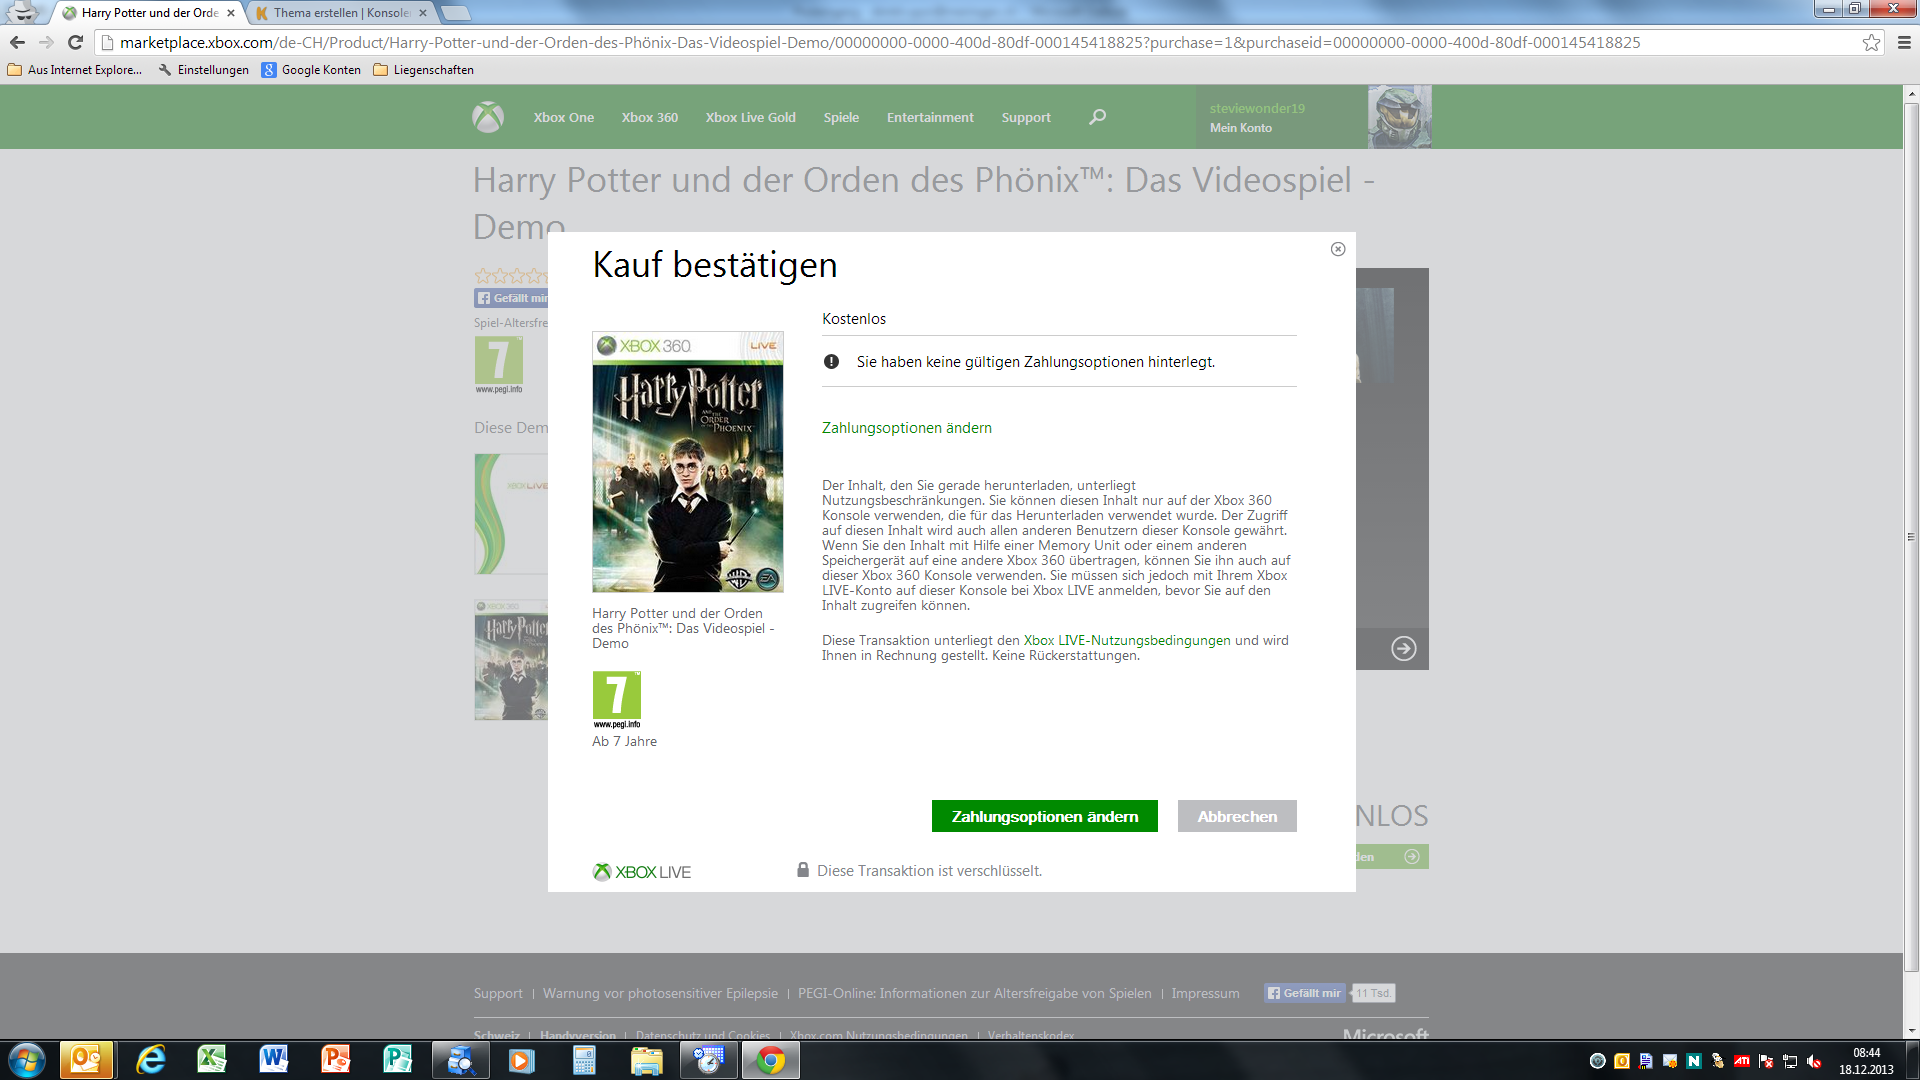Open the Xbox Live Gold menu
Image resolution: width=1920 pixels, height=1080 pixels.
pyautogui.click(x=751, y=117)
